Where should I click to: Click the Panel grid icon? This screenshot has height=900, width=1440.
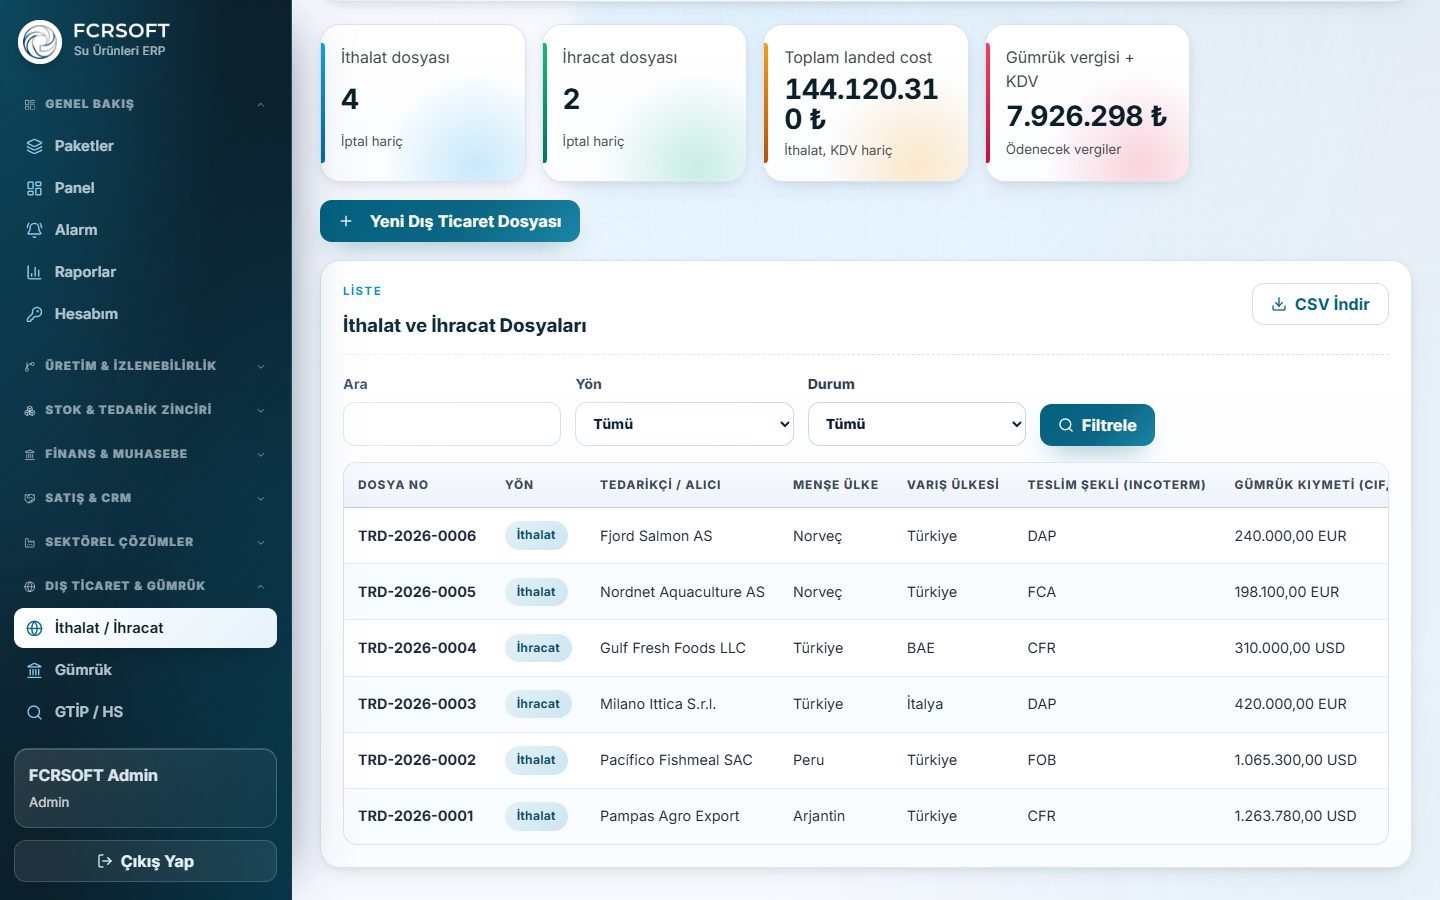pyautogui.click(x=34, y=188)
